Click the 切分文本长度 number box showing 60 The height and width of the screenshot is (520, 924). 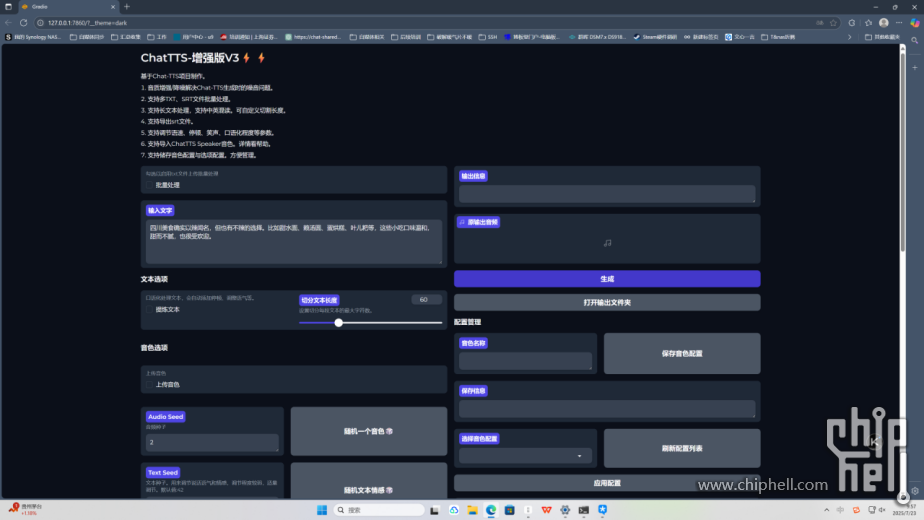click(426, 300)
